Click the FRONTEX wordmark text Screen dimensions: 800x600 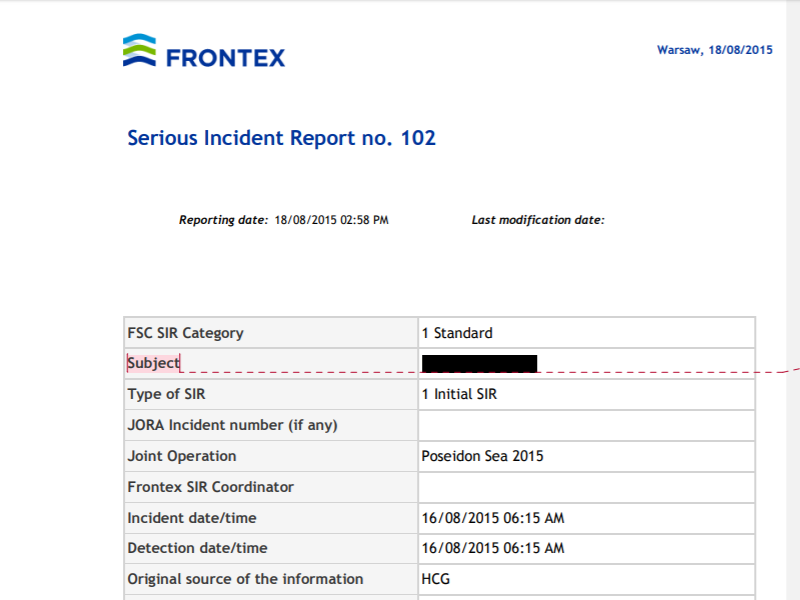[226, 58]
